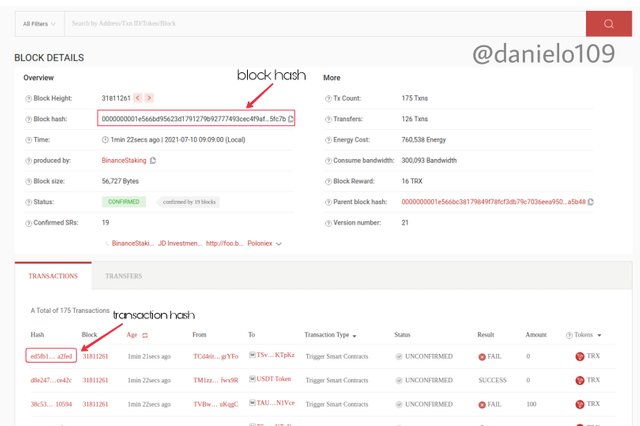Click Time help question icon
The height and width of the screenshot is (426, 640).
tap(29, 140)
